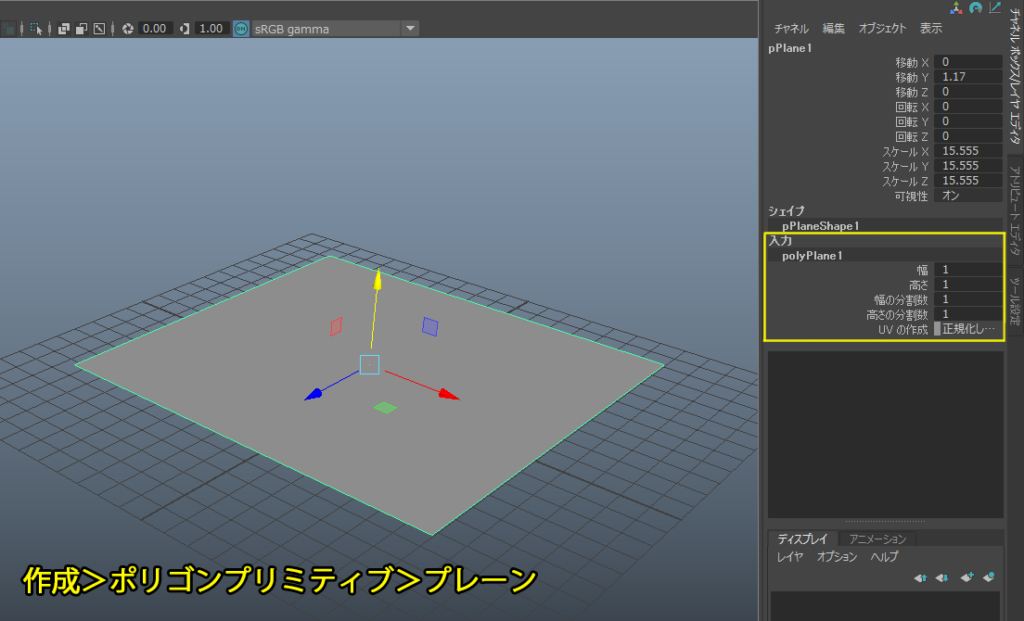Toggle the color management ON button
The image size is (1024, 621).
pyautogui.click(x=241, y=29)
